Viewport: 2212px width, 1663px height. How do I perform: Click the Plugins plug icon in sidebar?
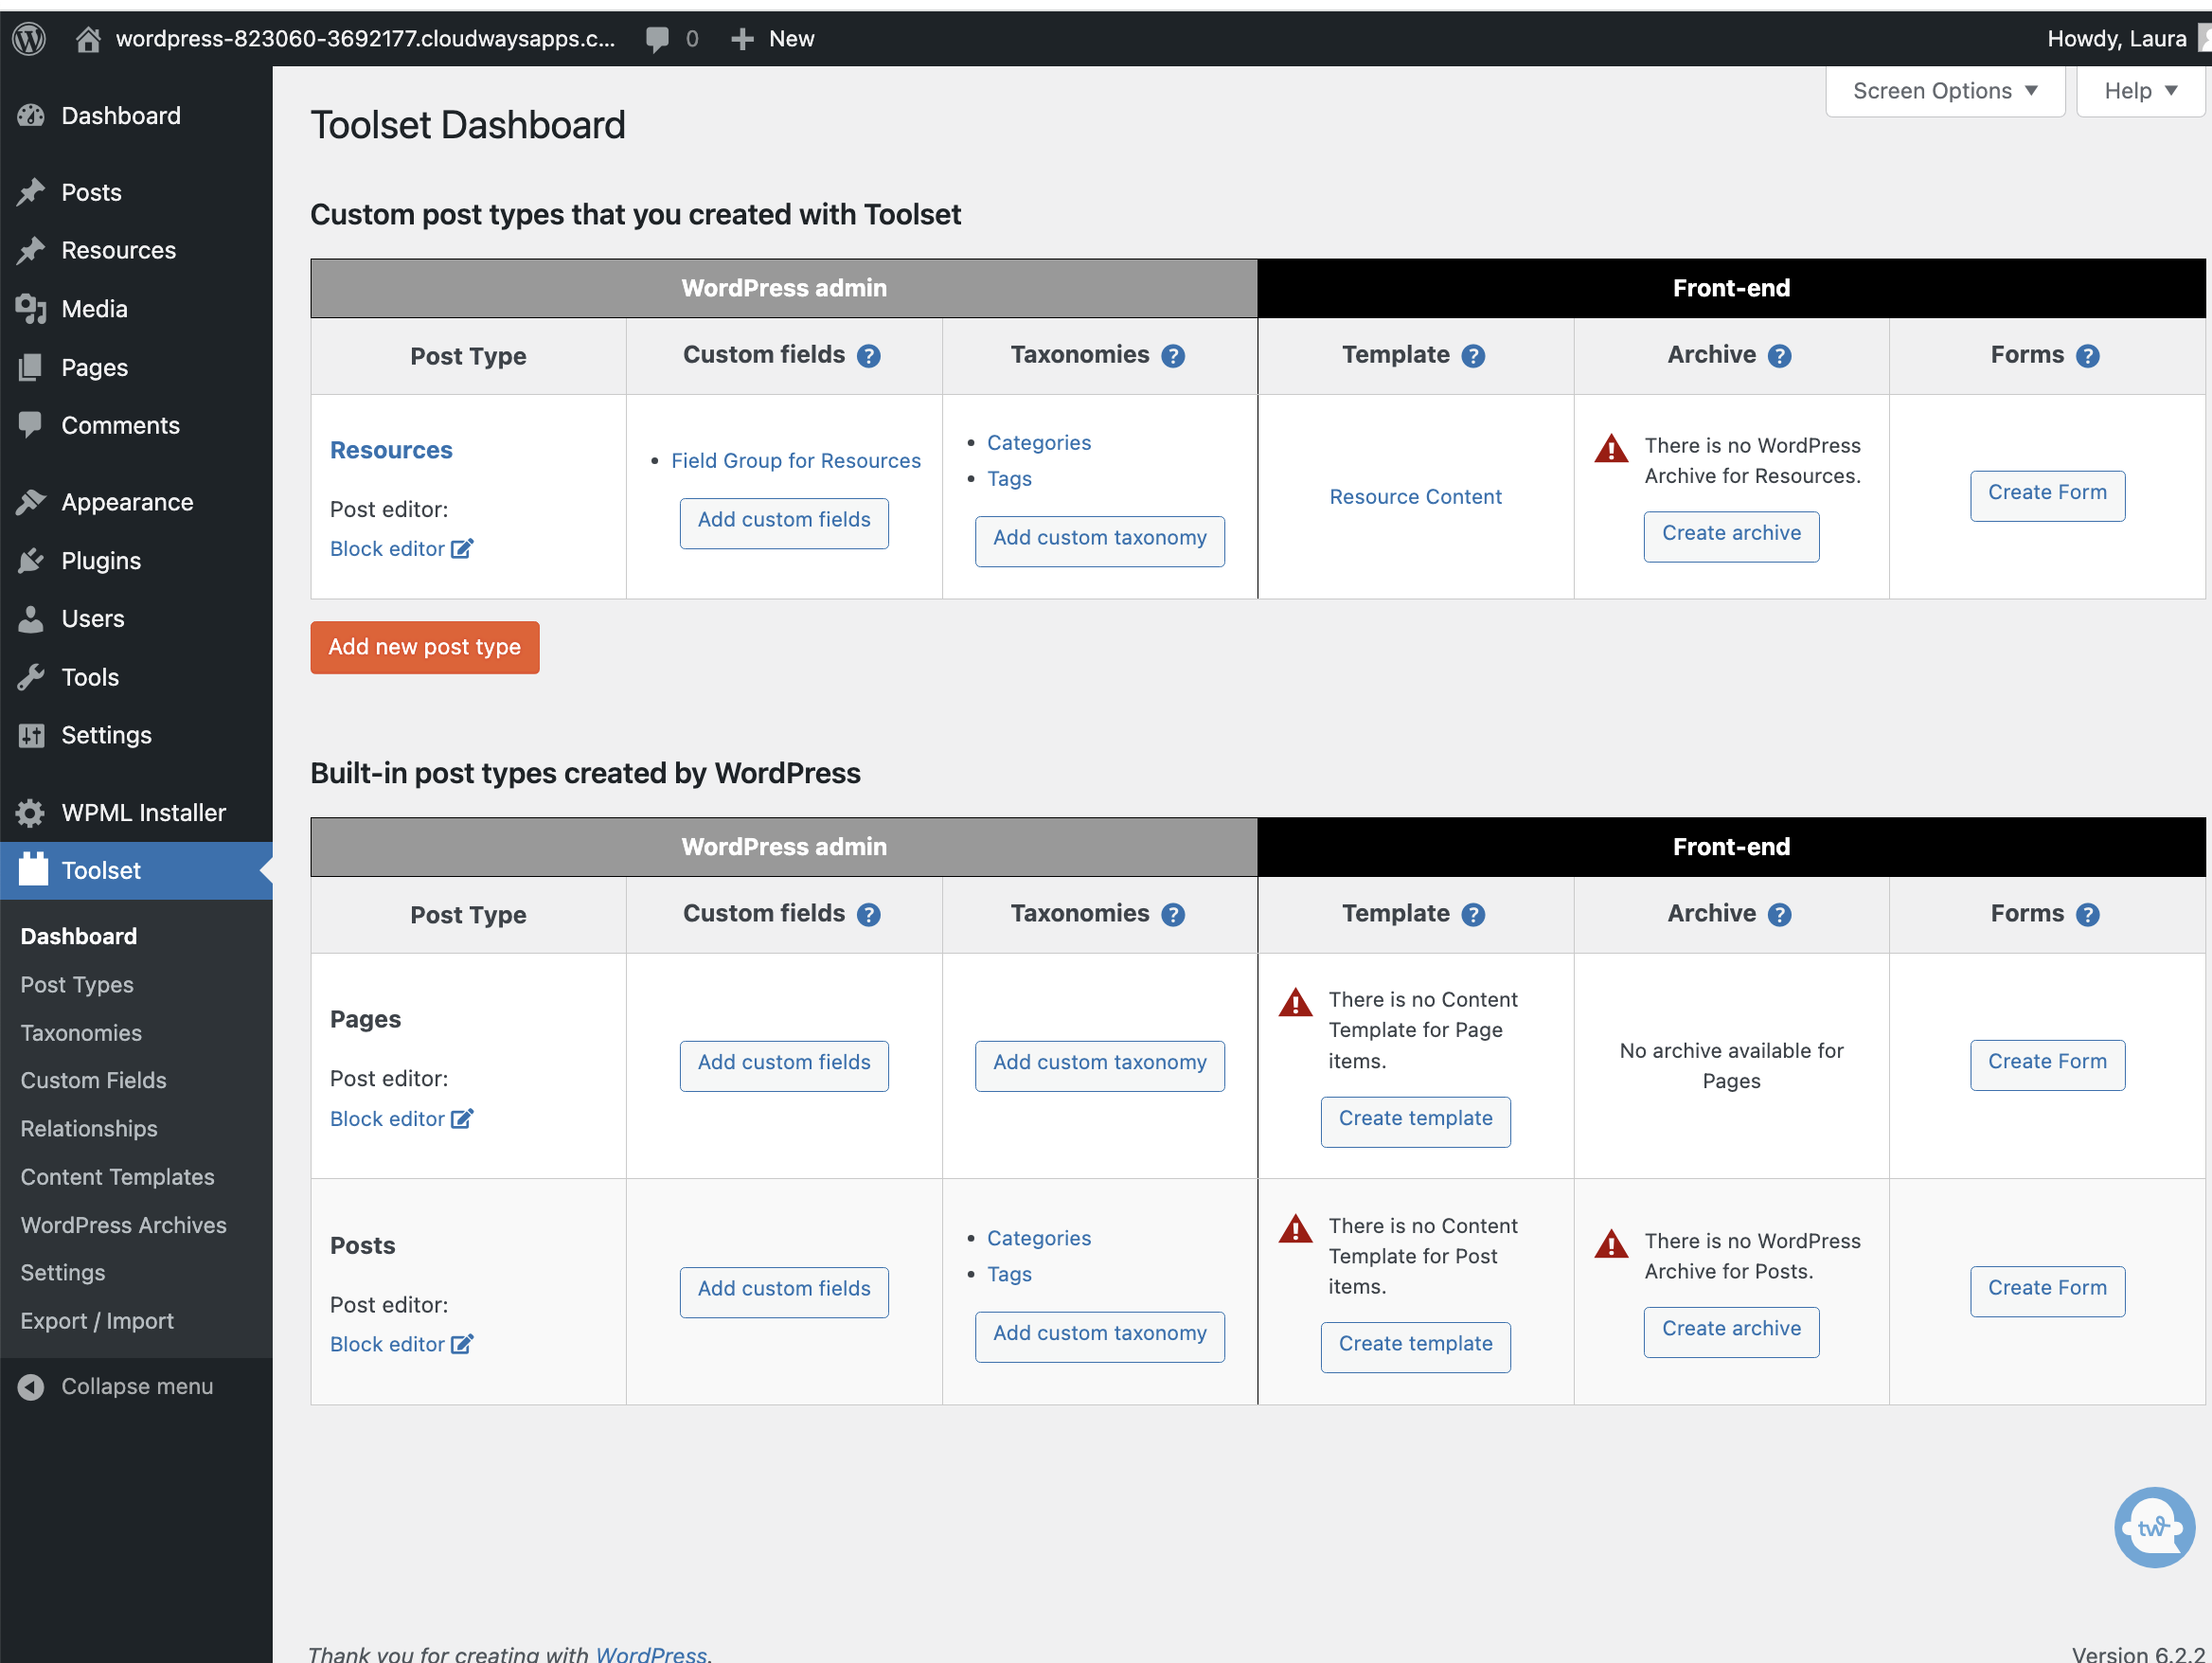point(31,561)
